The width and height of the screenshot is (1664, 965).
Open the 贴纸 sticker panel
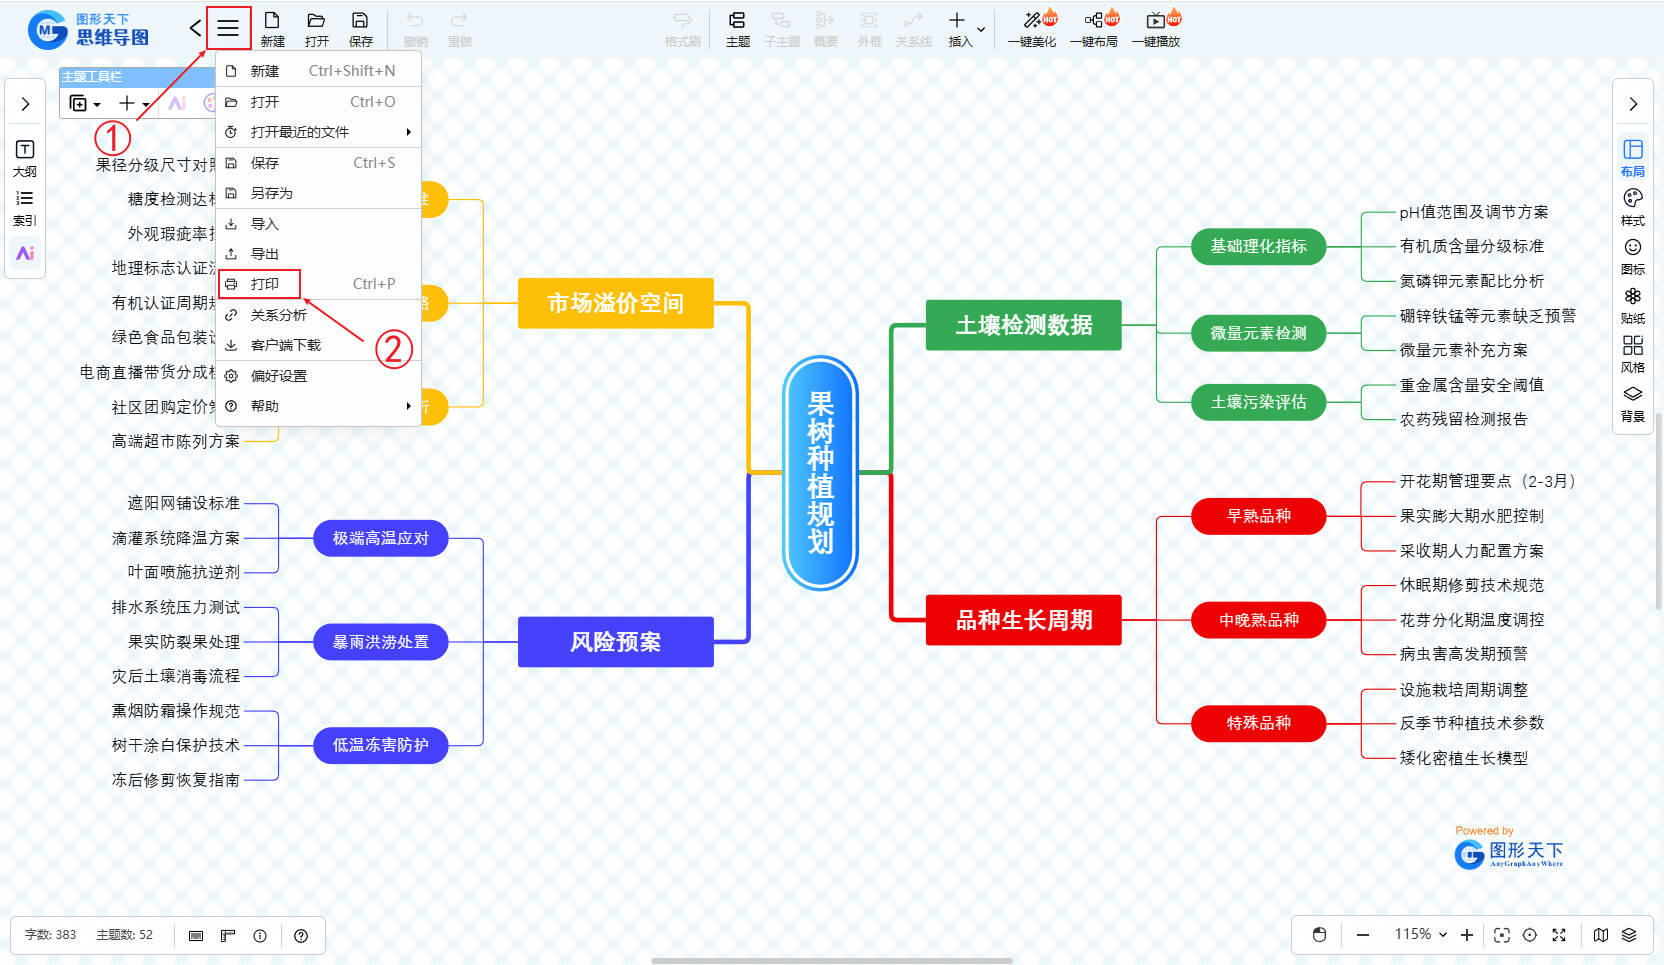(x=1632, y=303)
